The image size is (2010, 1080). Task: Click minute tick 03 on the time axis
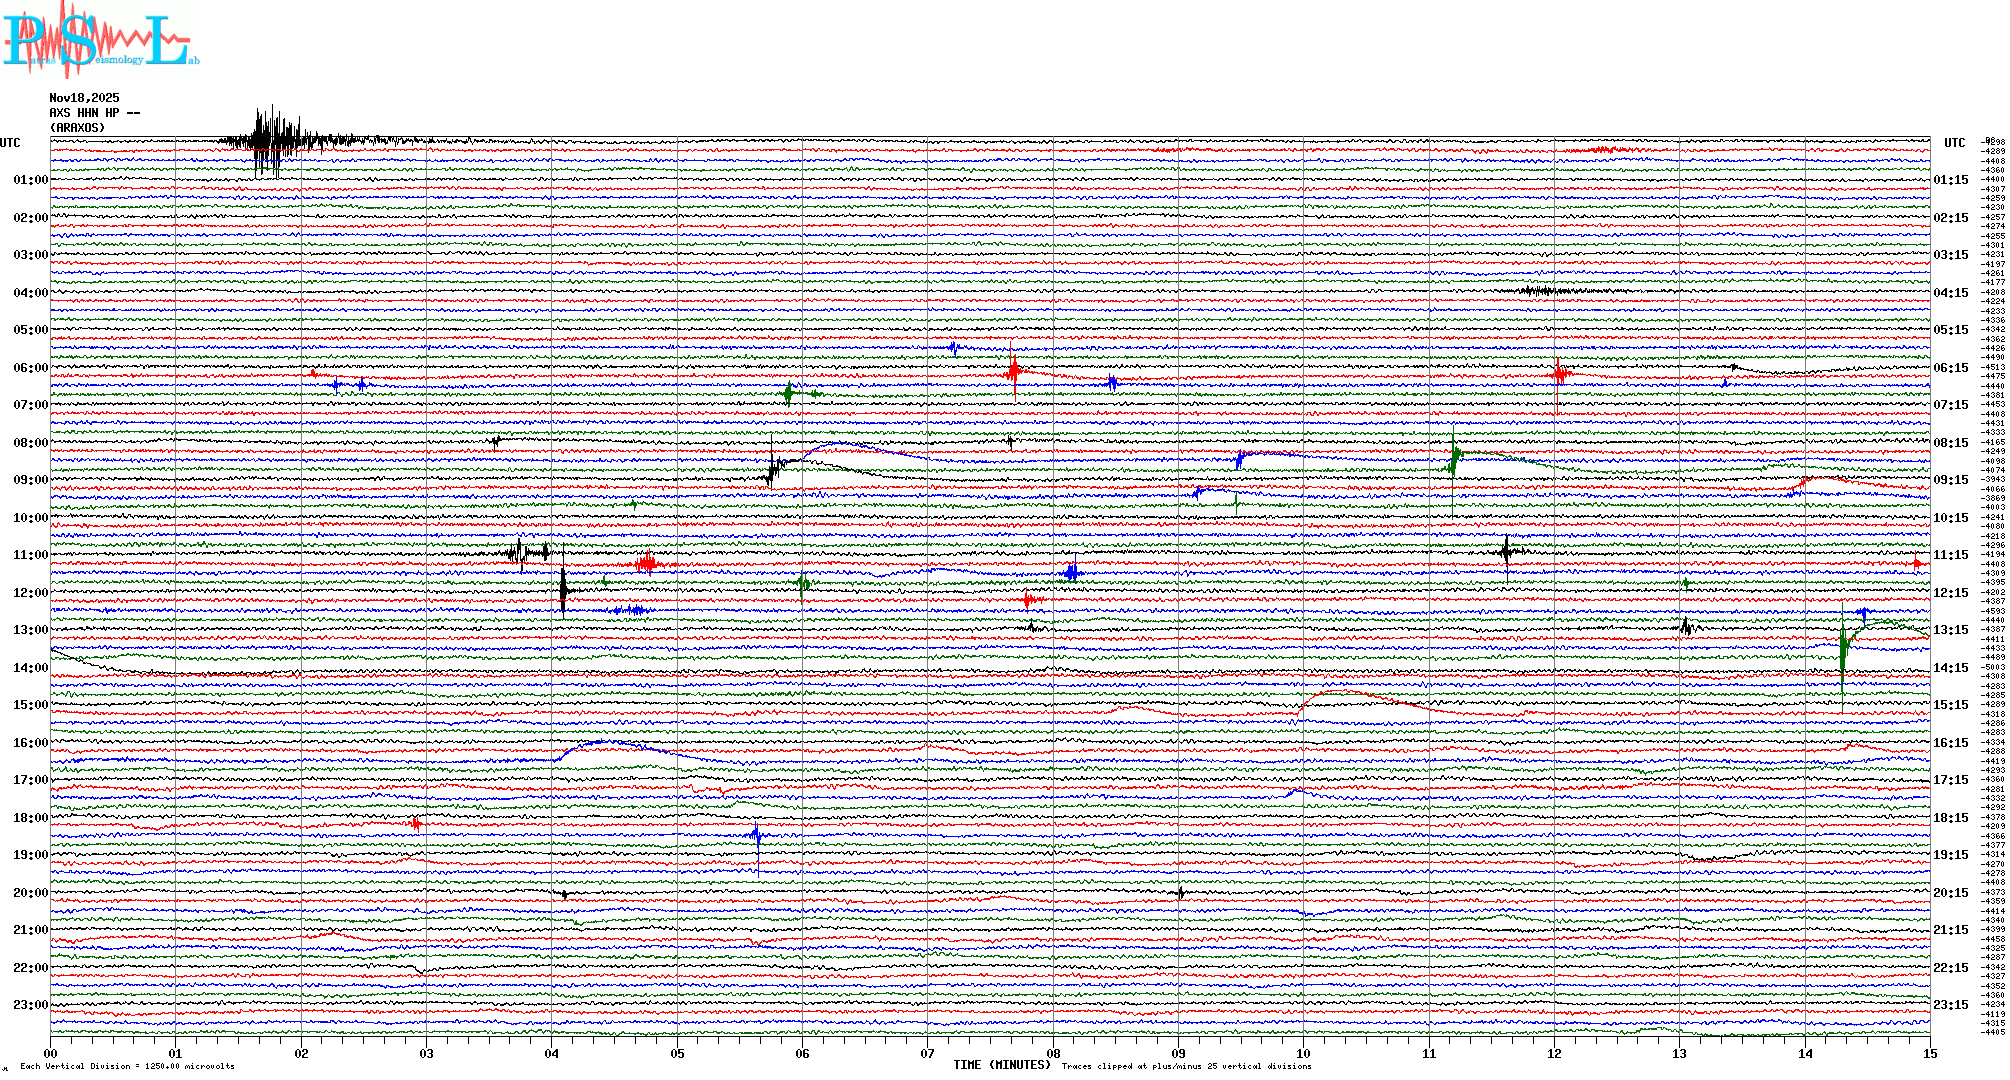click(x=426, y=1054)
